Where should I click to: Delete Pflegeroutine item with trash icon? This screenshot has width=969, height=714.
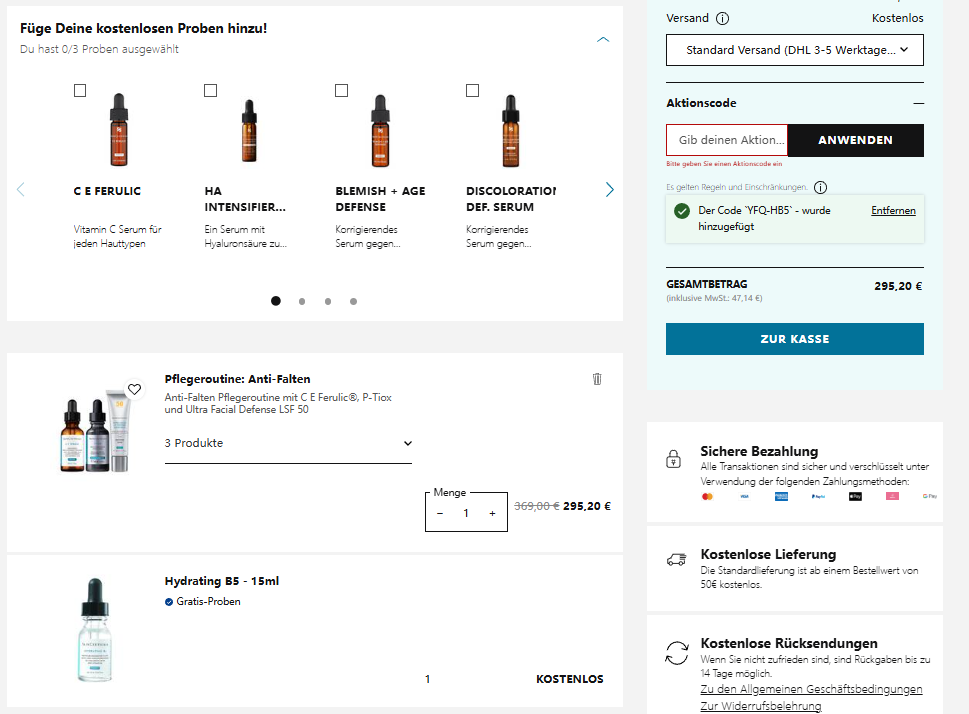(x=597, y=379)
